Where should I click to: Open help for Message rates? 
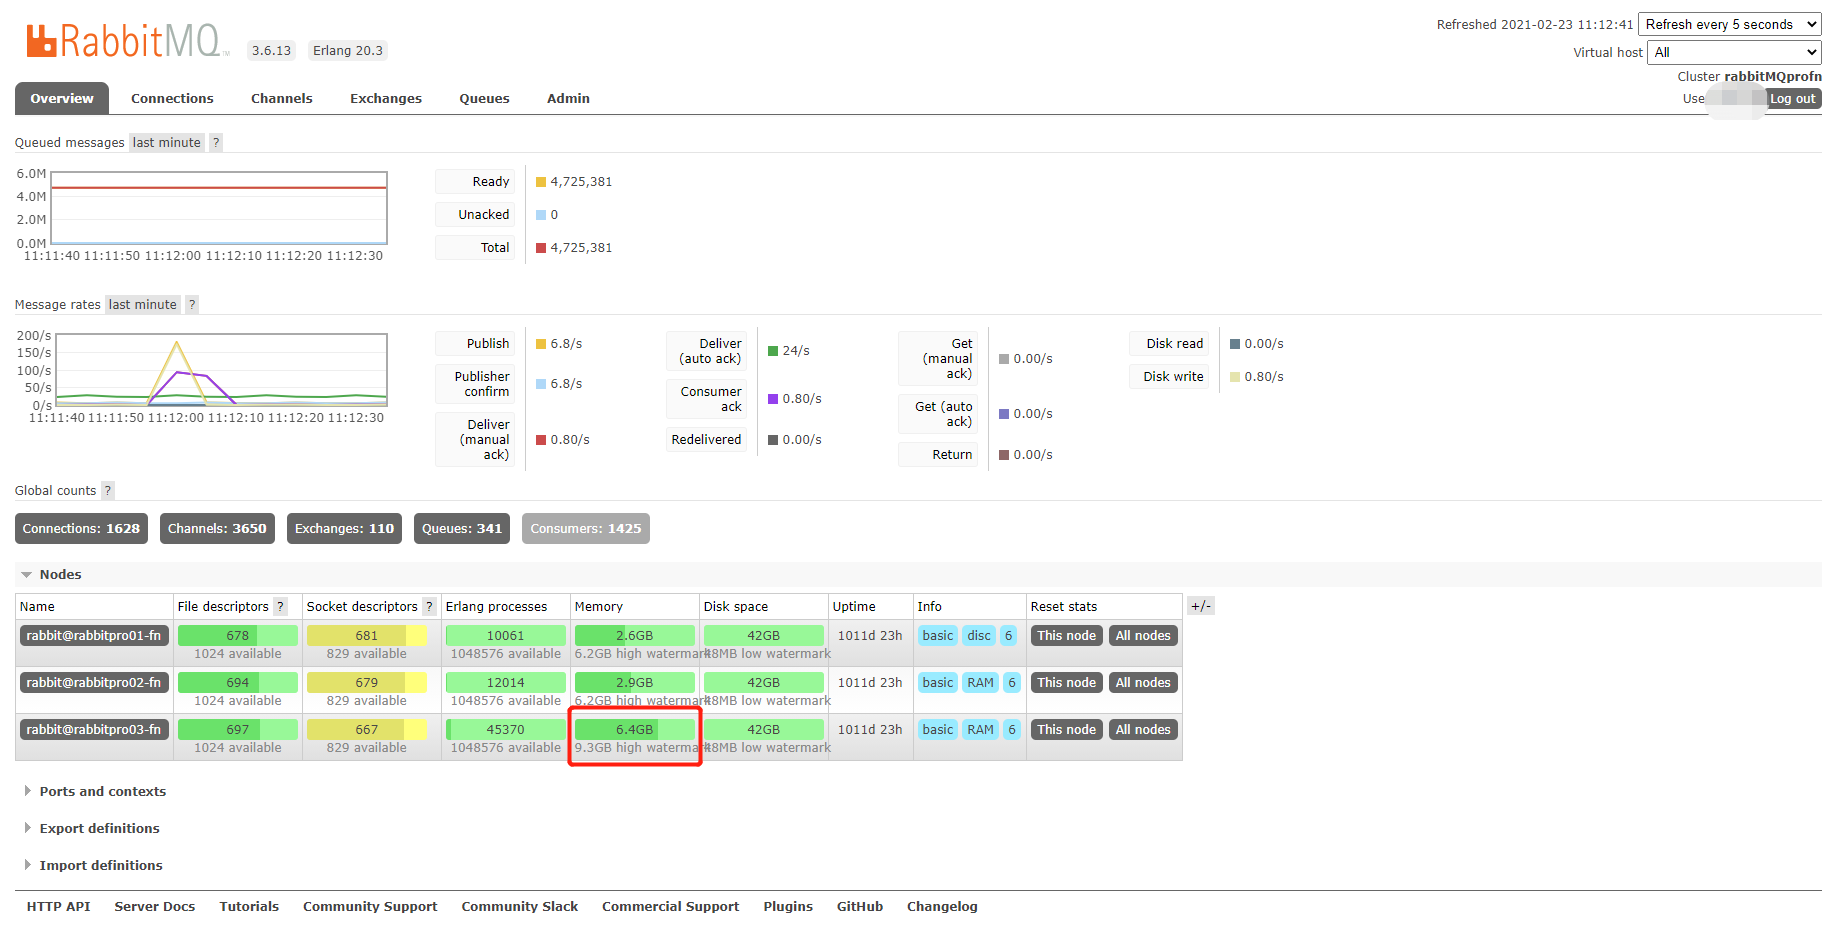coord(192,305)
